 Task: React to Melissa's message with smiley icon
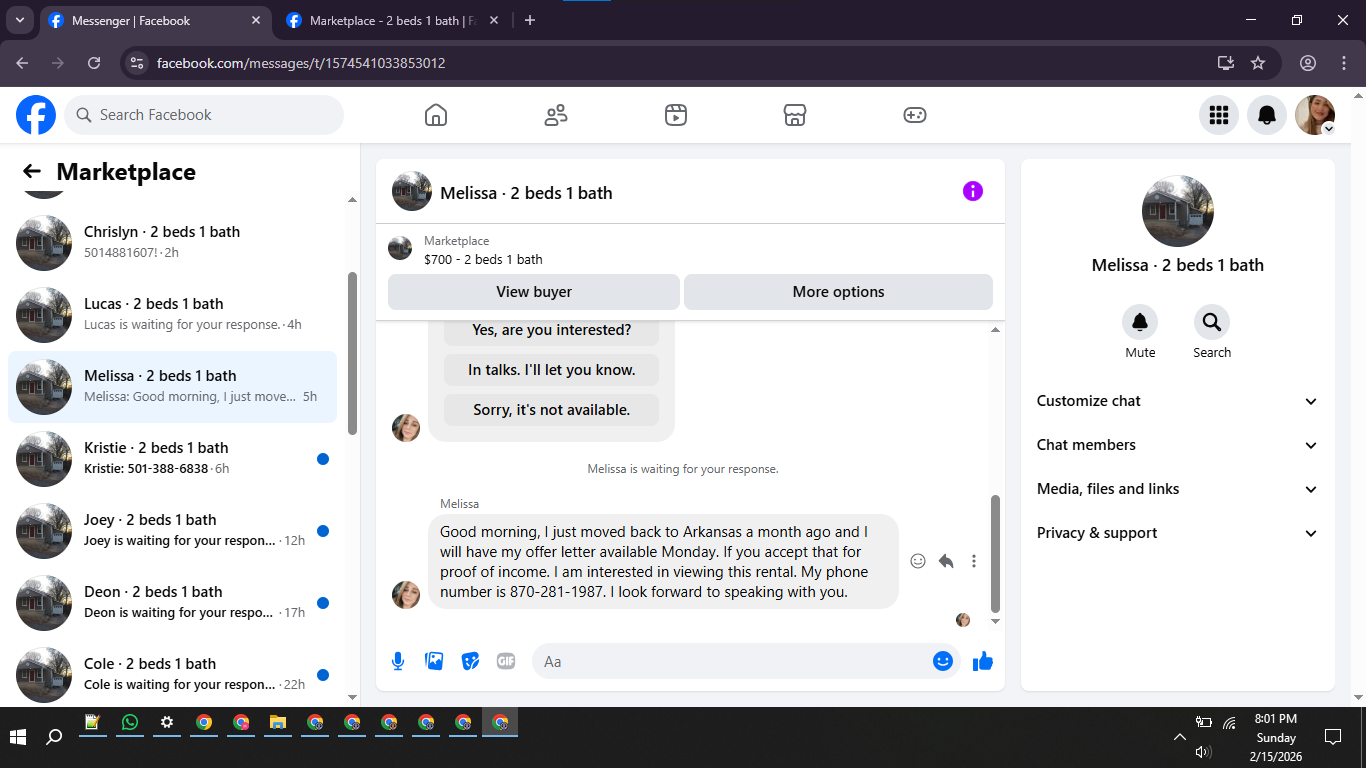(918, 561)
